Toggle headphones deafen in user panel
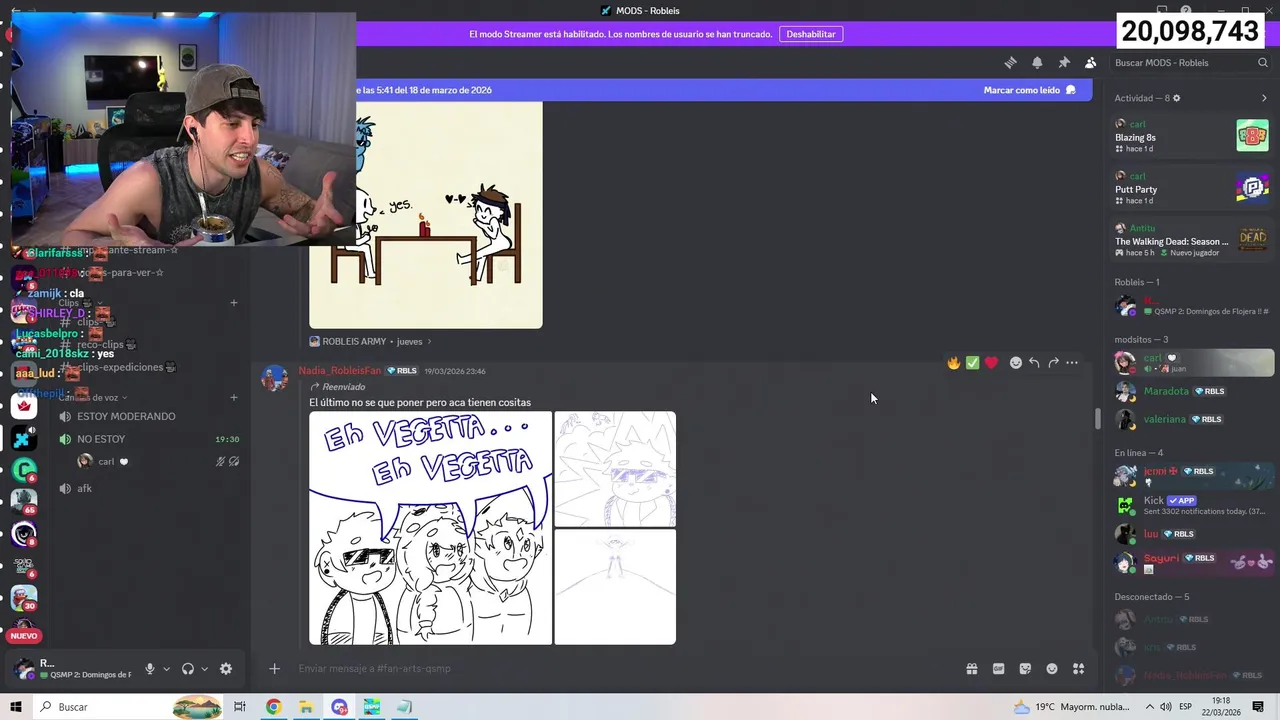The image size is (1280, 720). click(187, 669)
